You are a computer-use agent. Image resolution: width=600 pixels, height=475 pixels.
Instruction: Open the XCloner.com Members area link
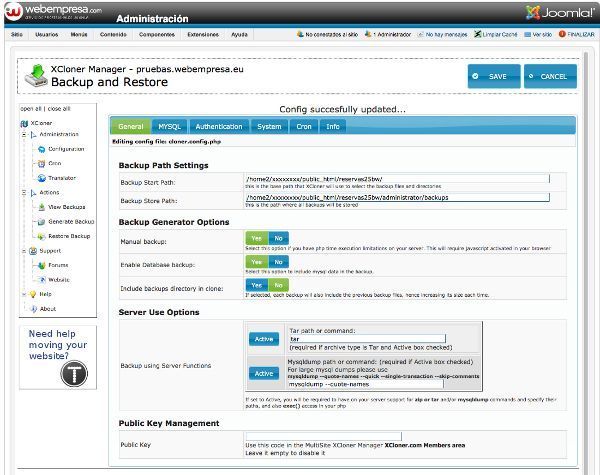pos(425,446)
